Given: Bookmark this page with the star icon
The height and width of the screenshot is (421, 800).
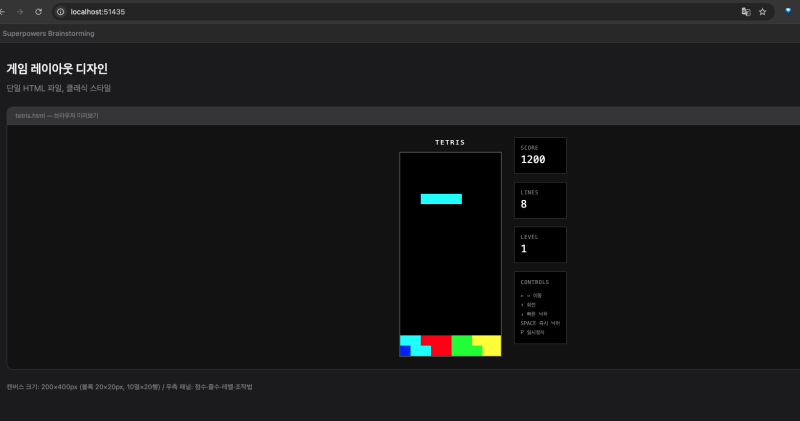Looking at the screenshot, I should tap(762, 12).
